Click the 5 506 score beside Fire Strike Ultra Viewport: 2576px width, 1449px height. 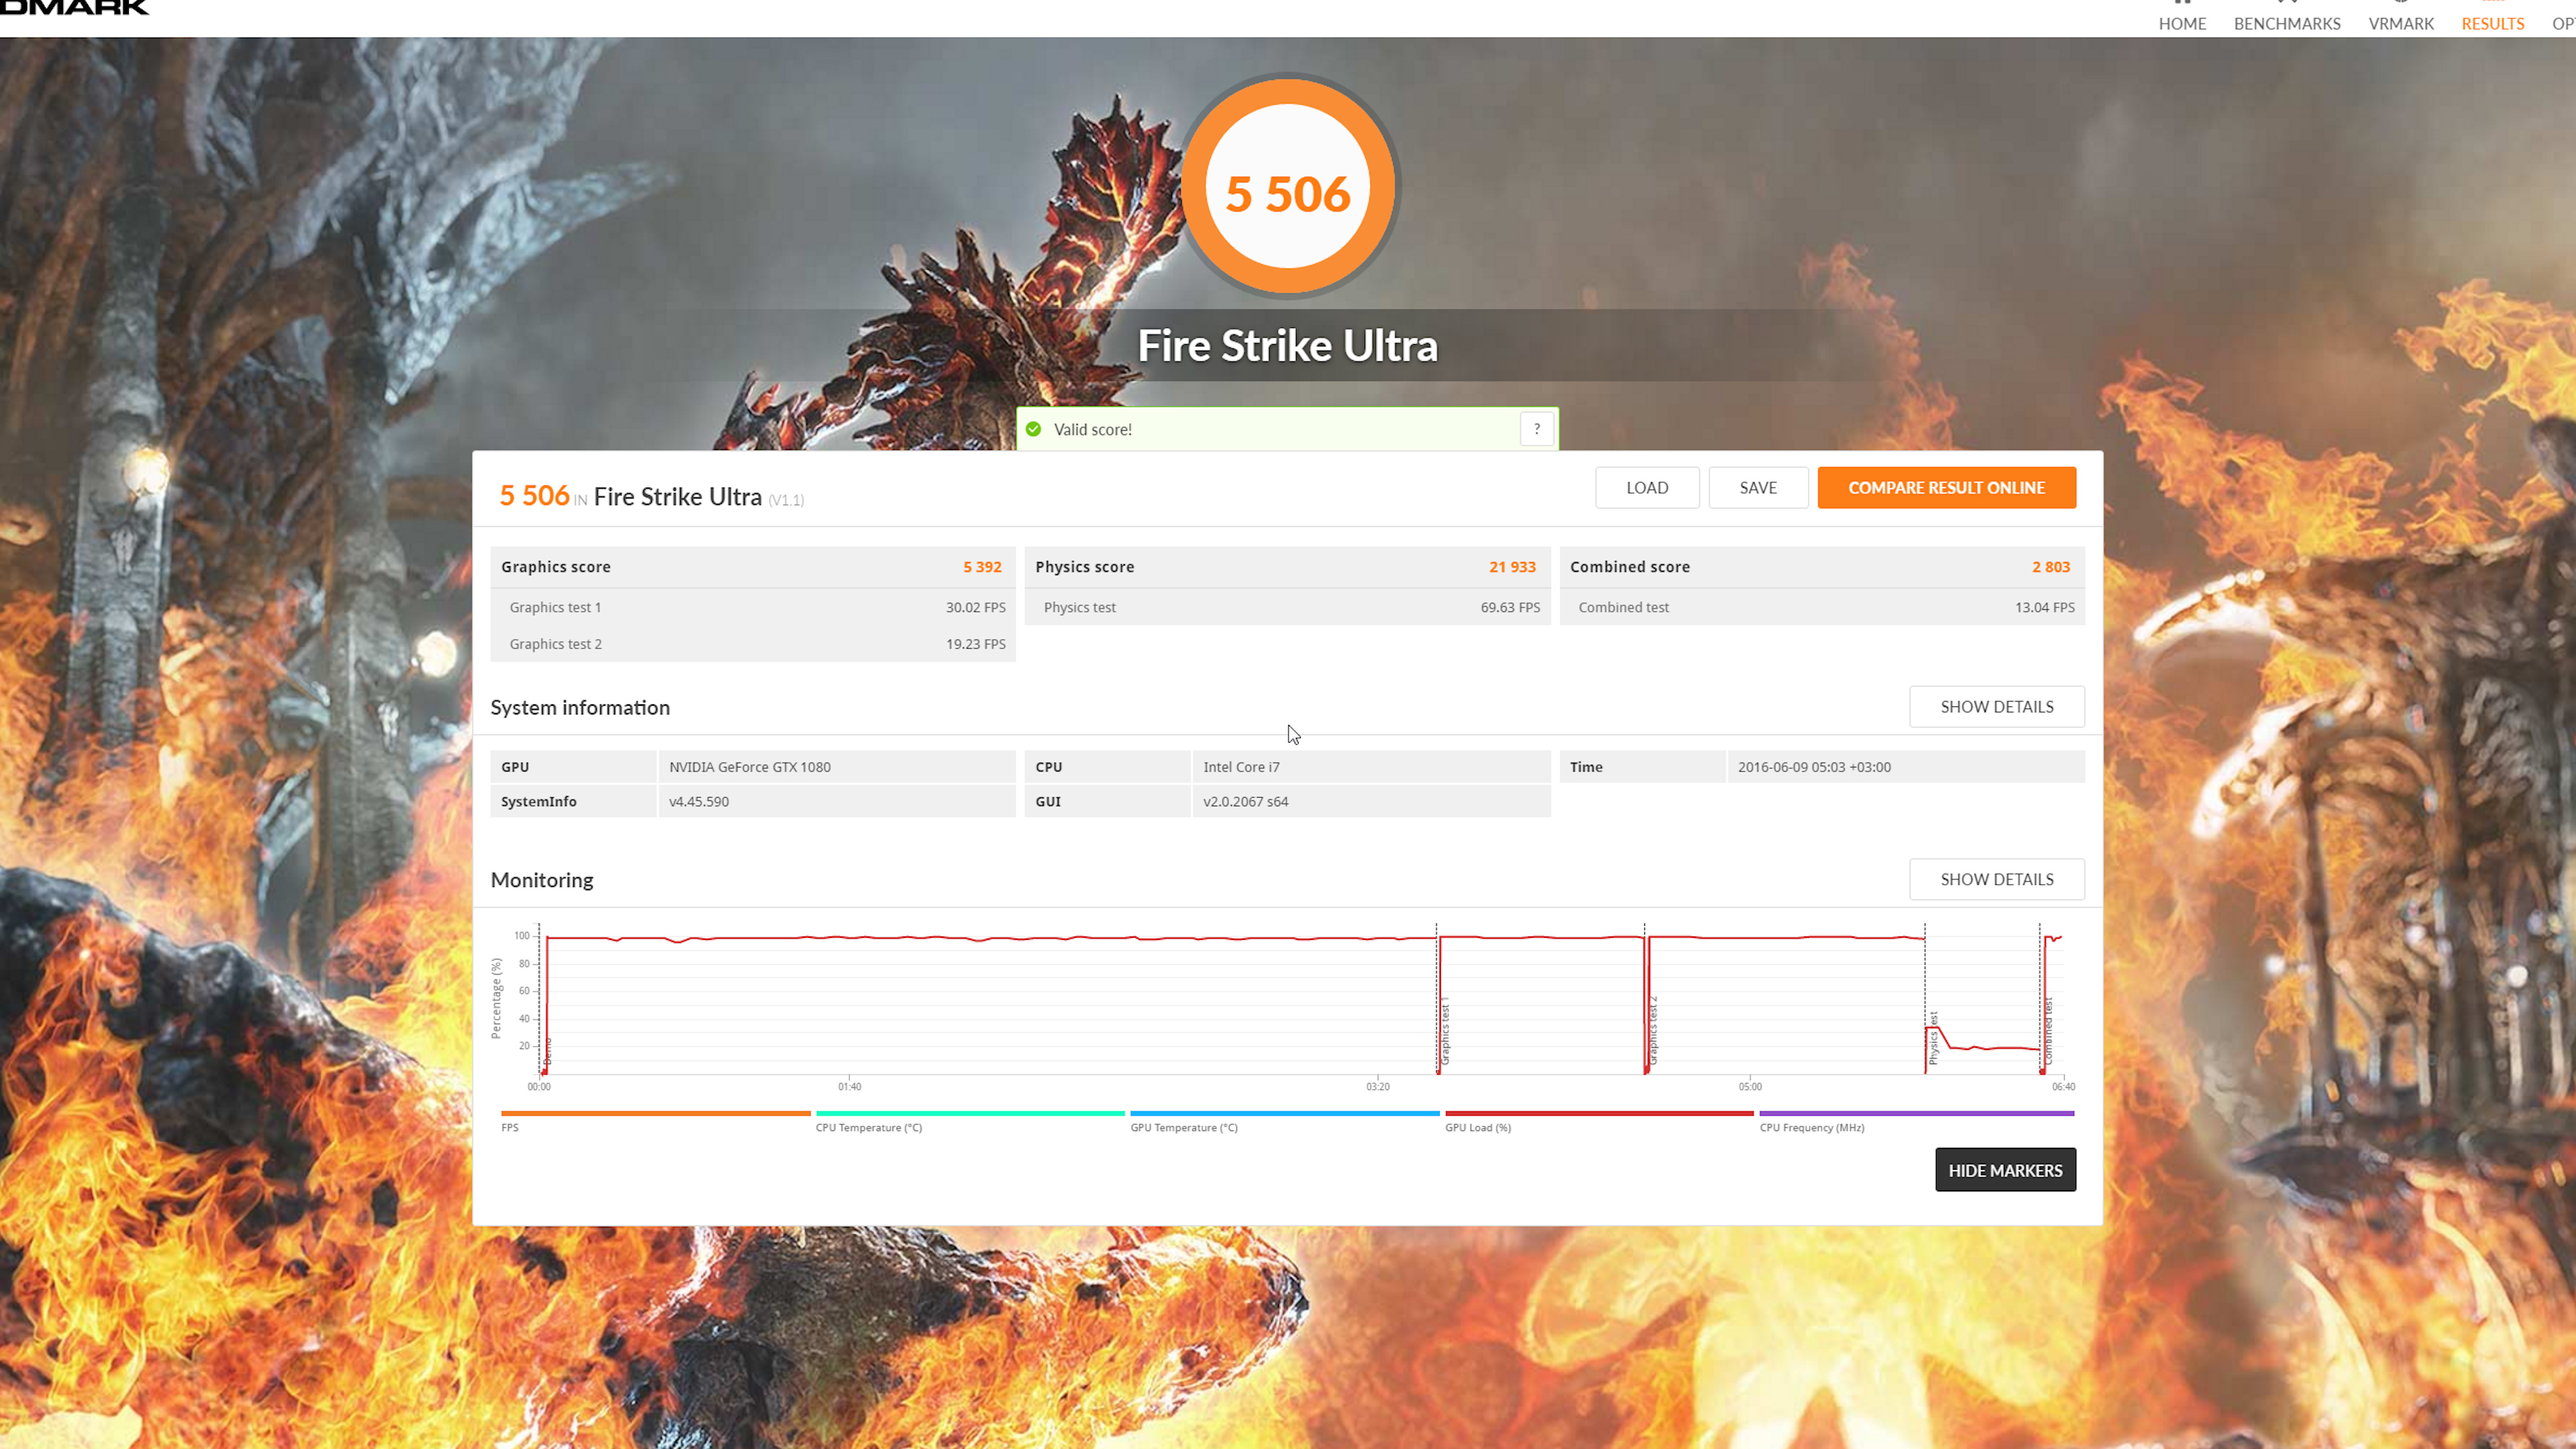tap(534, 495)
